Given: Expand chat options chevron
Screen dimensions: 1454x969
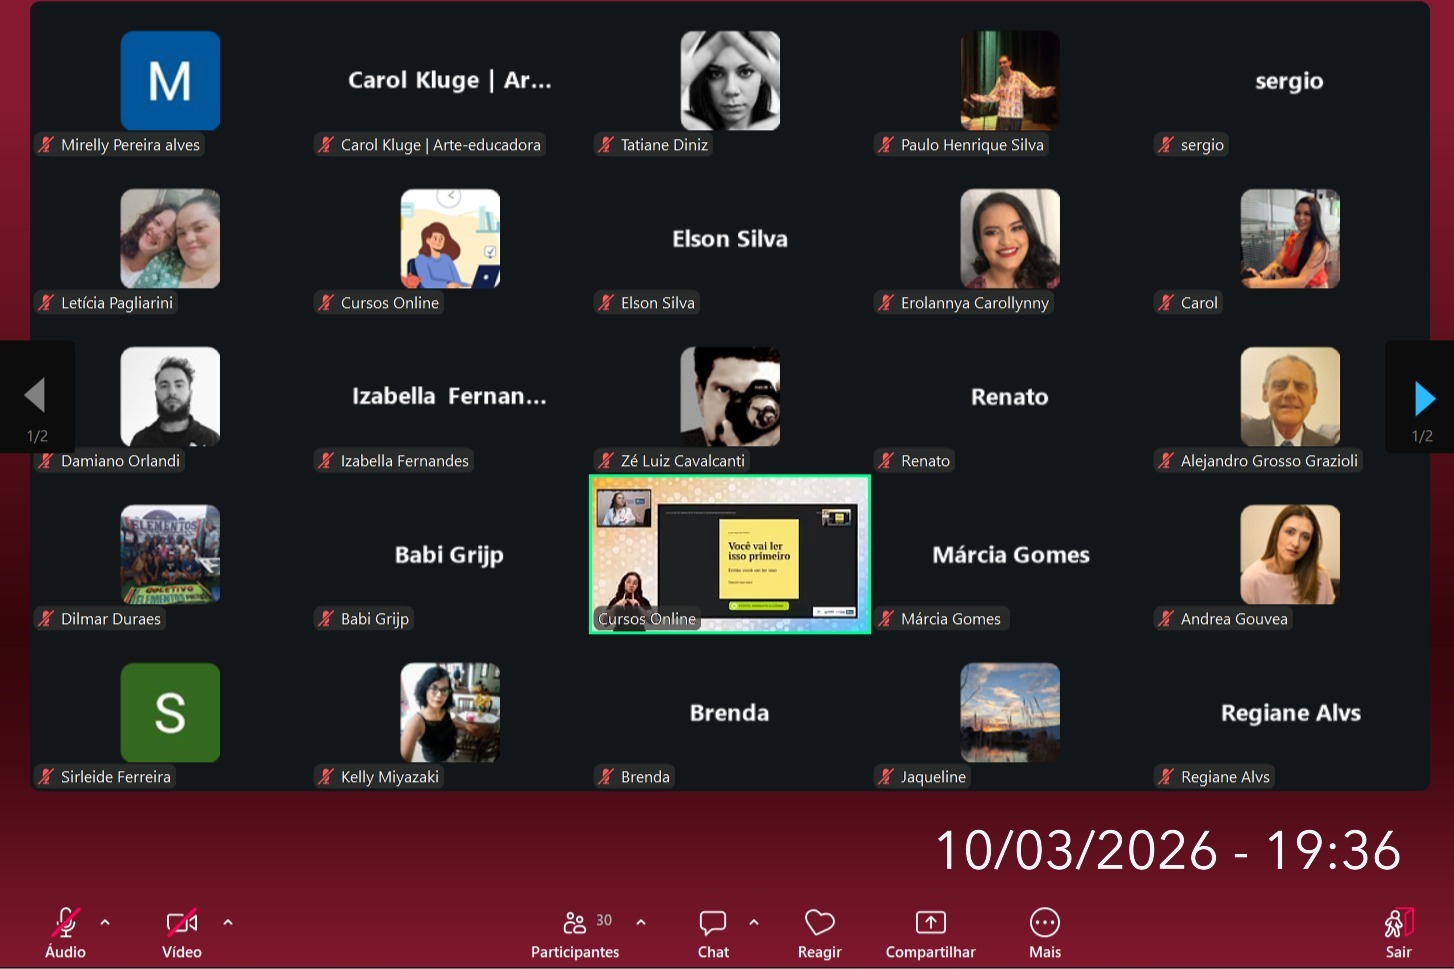Looking at the screenshot, I should [754, 922].
